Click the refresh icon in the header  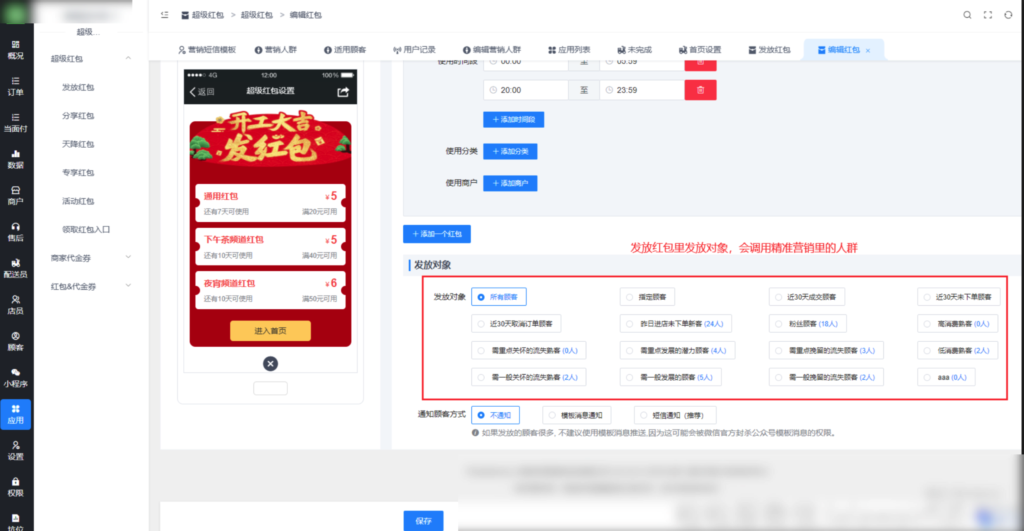point(1008,15)
